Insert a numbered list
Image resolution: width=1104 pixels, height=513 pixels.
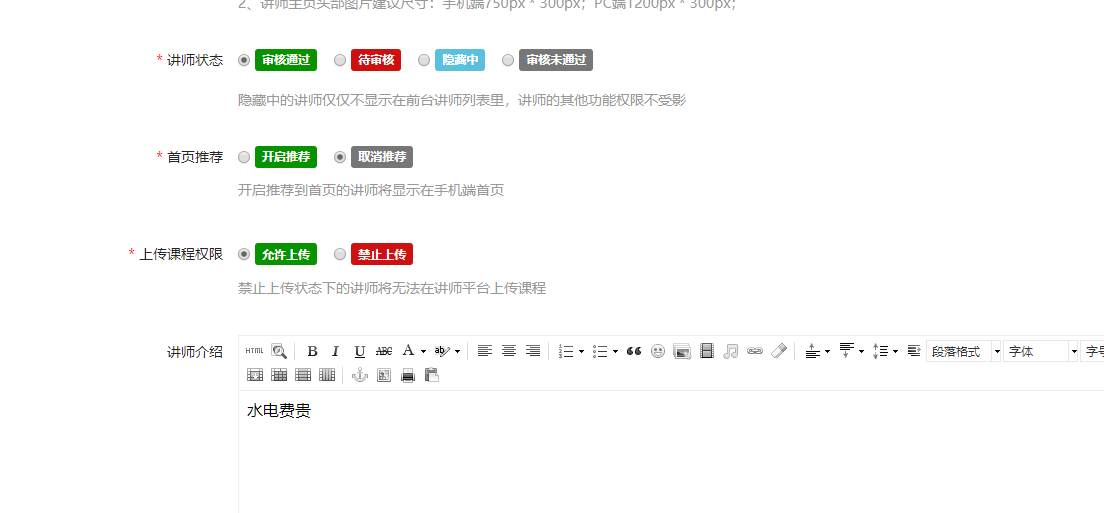(x=566, y=351)
